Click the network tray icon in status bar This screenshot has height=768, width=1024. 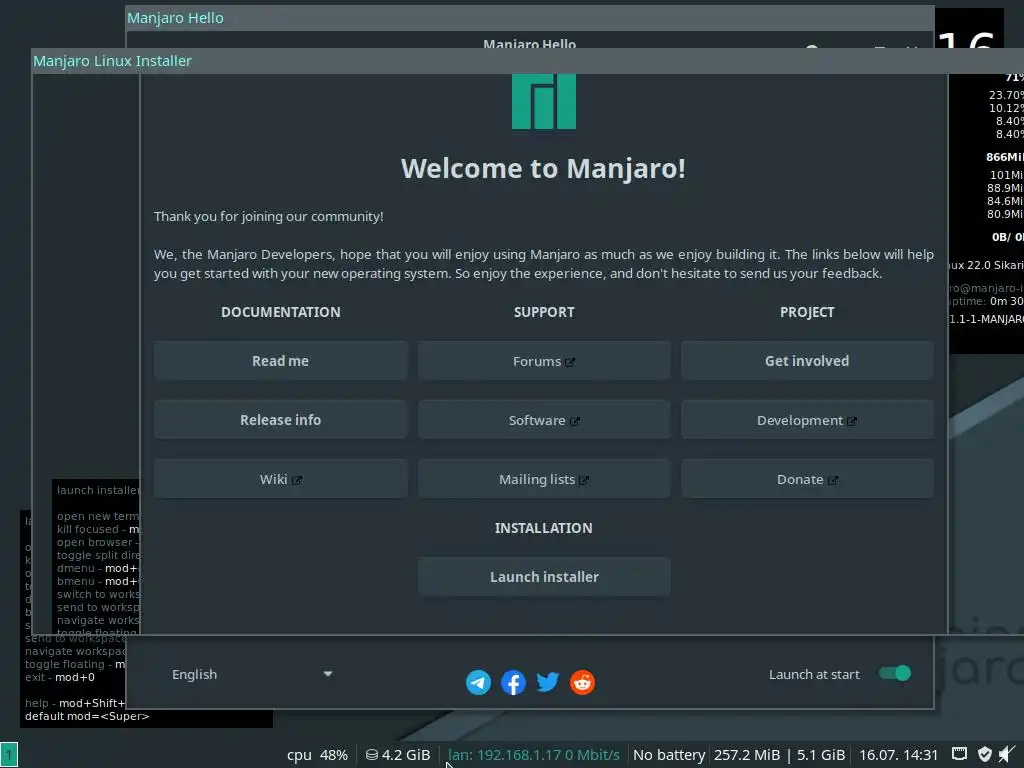pyautogui.click(x=959, y=754)
